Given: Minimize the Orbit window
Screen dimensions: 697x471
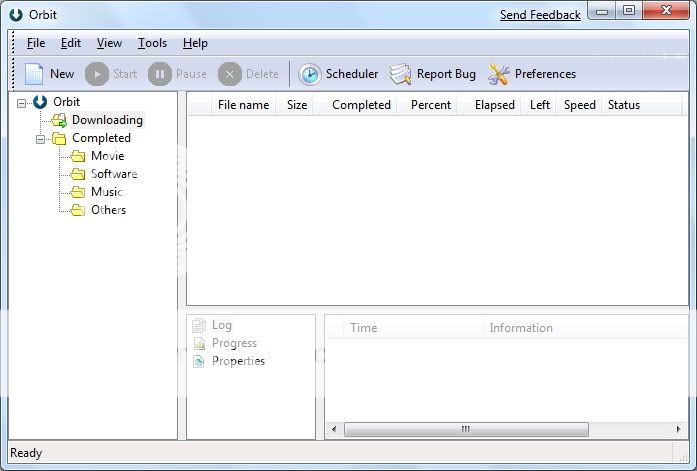Looking at the screenshot, I should [x=602, y=11].
